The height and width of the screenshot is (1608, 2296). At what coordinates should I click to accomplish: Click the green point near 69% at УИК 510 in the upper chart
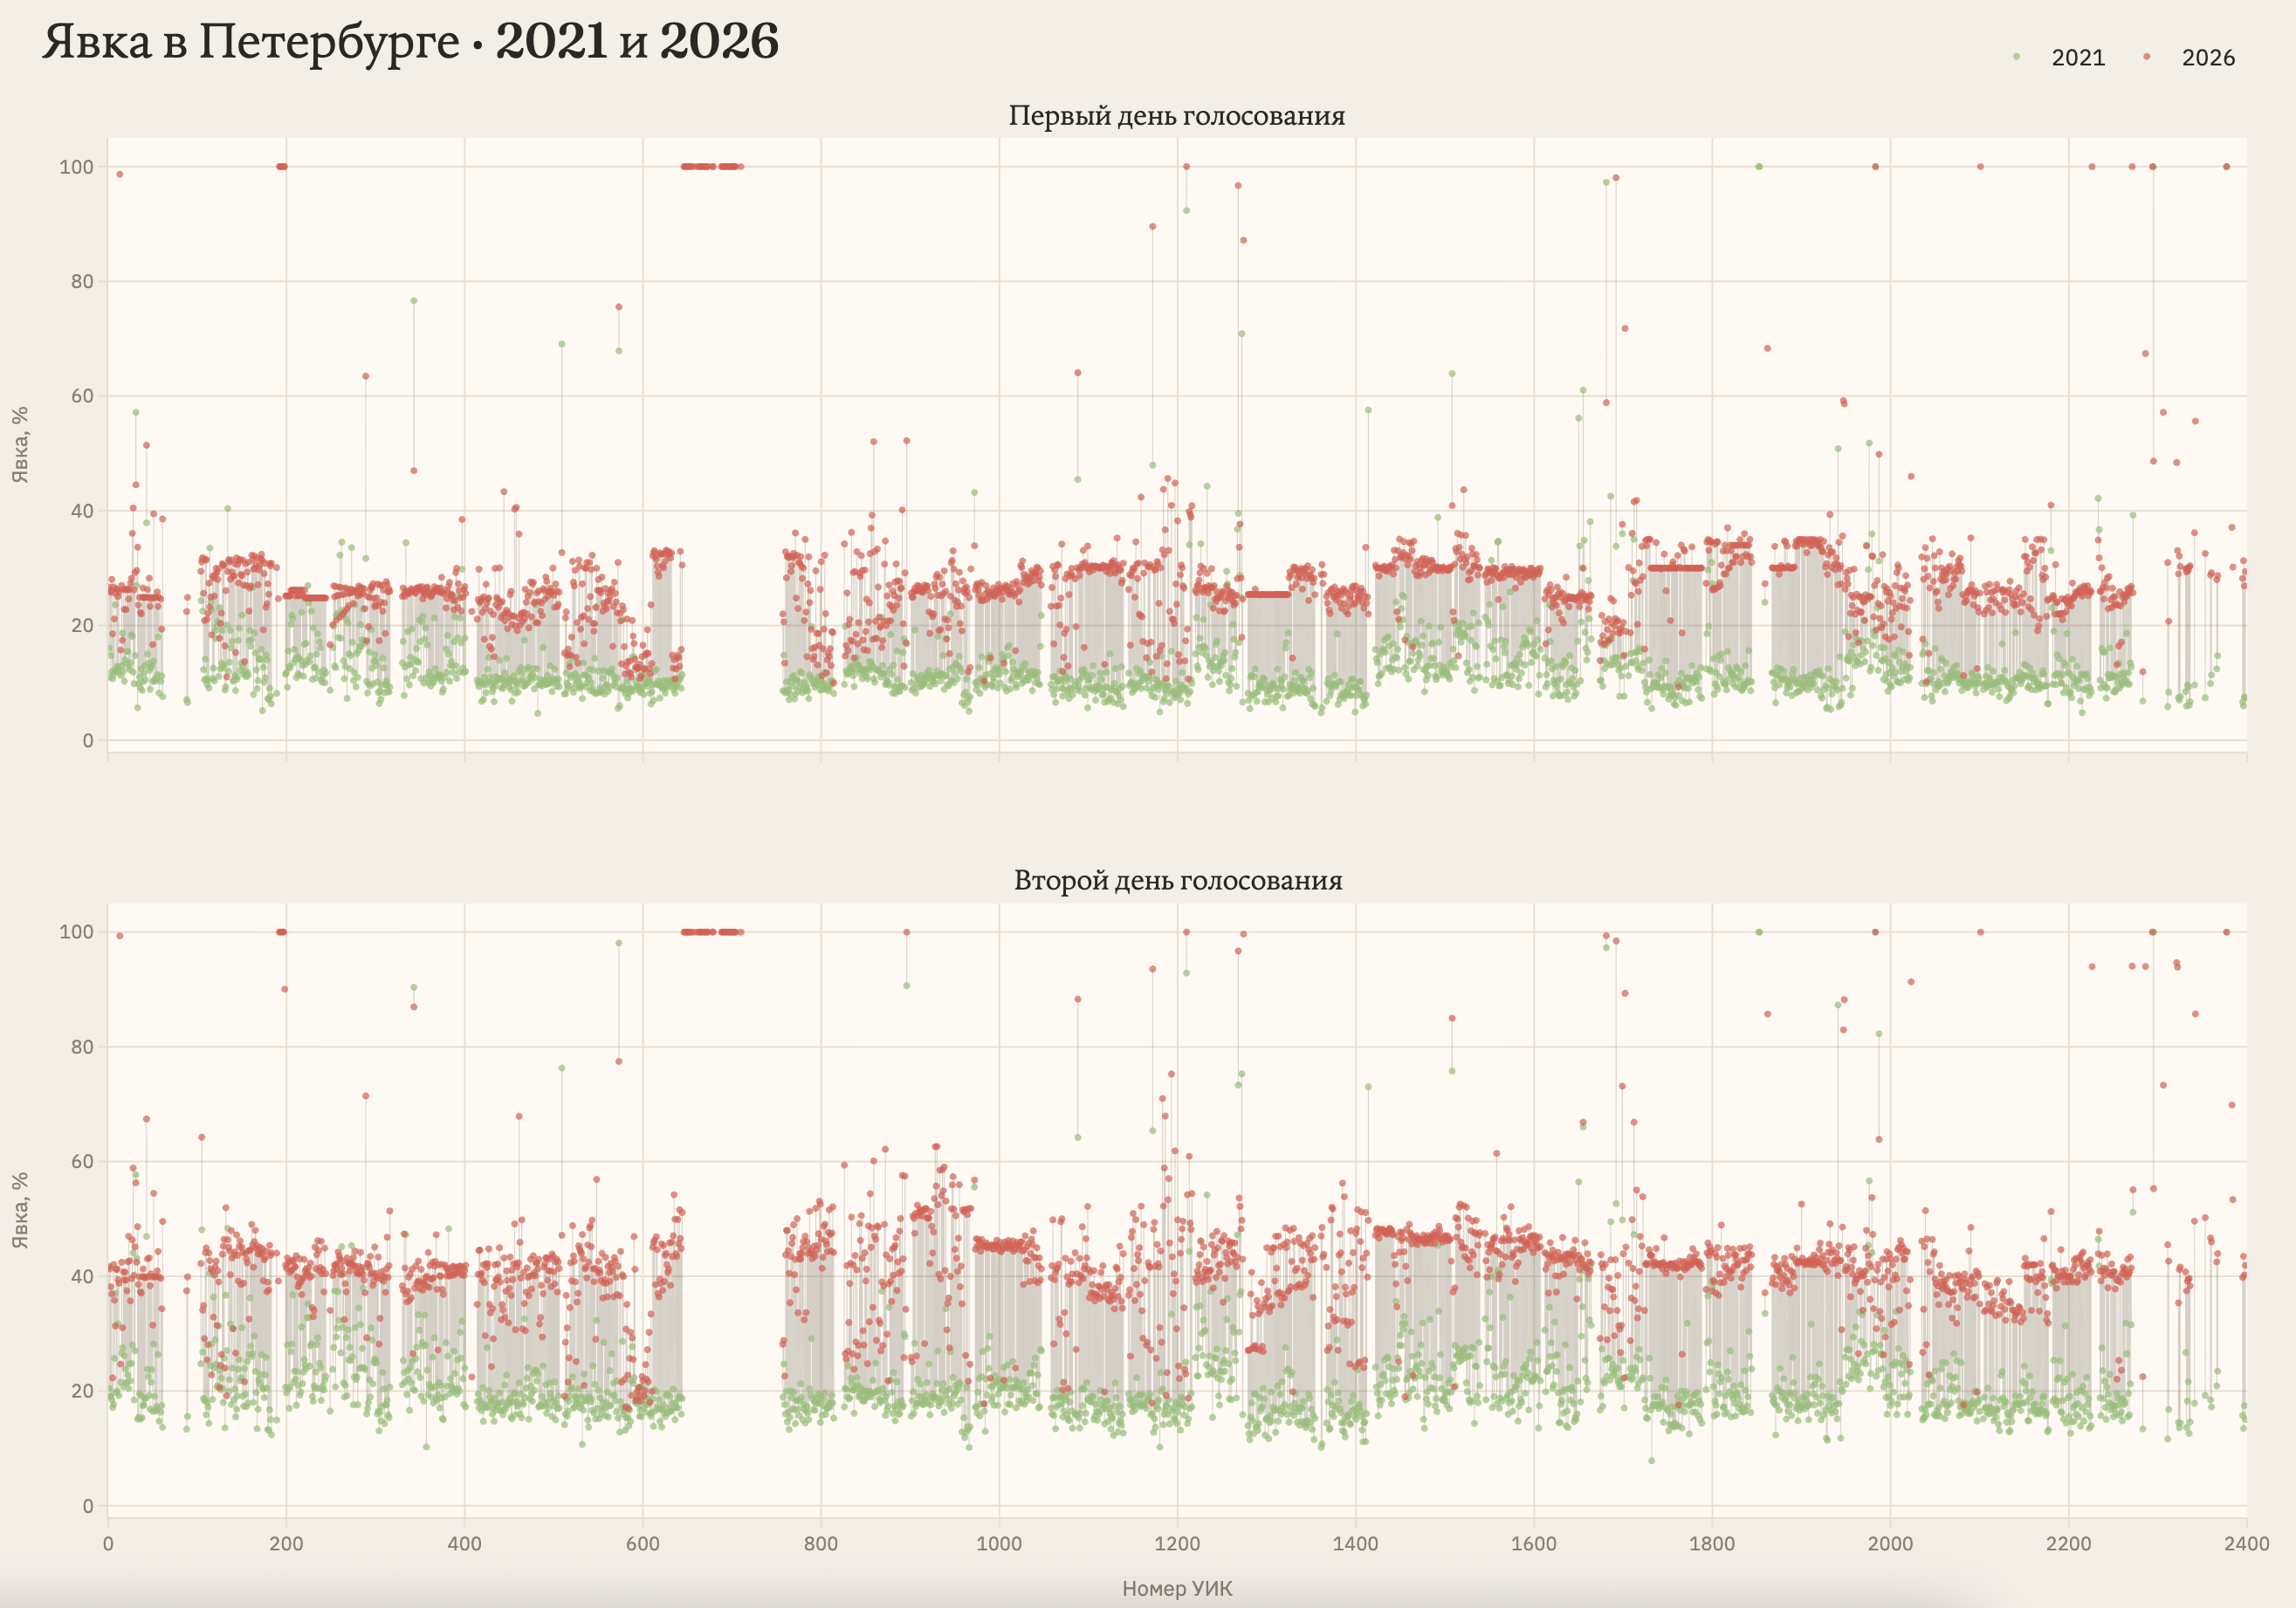click(561, 343)
